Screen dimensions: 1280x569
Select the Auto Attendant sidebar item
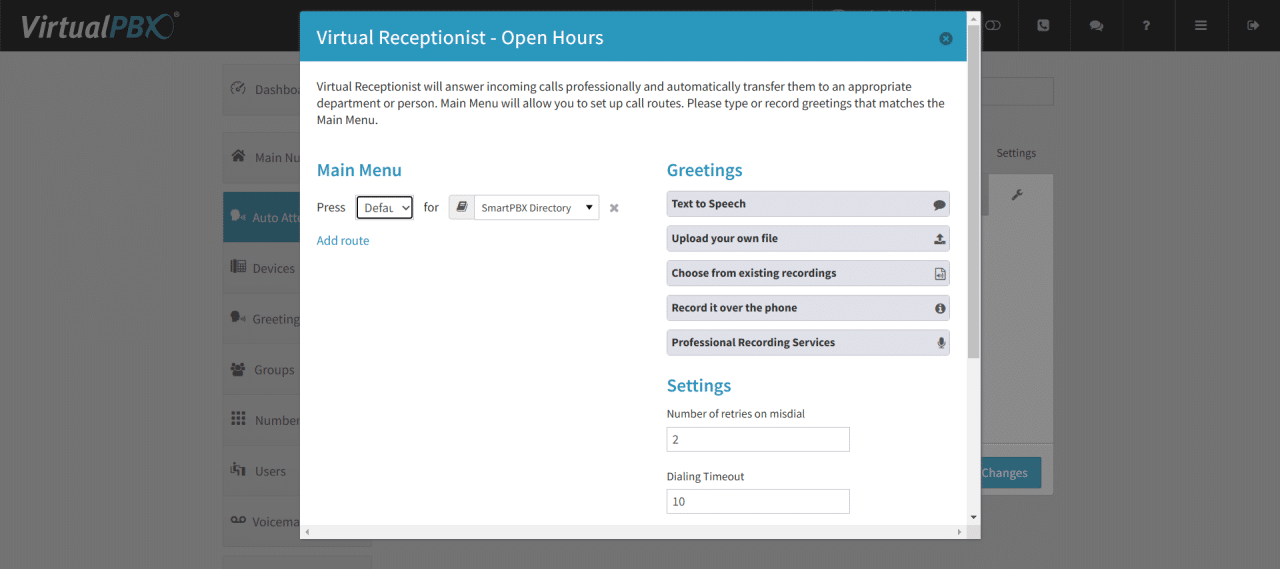point(262,217)
